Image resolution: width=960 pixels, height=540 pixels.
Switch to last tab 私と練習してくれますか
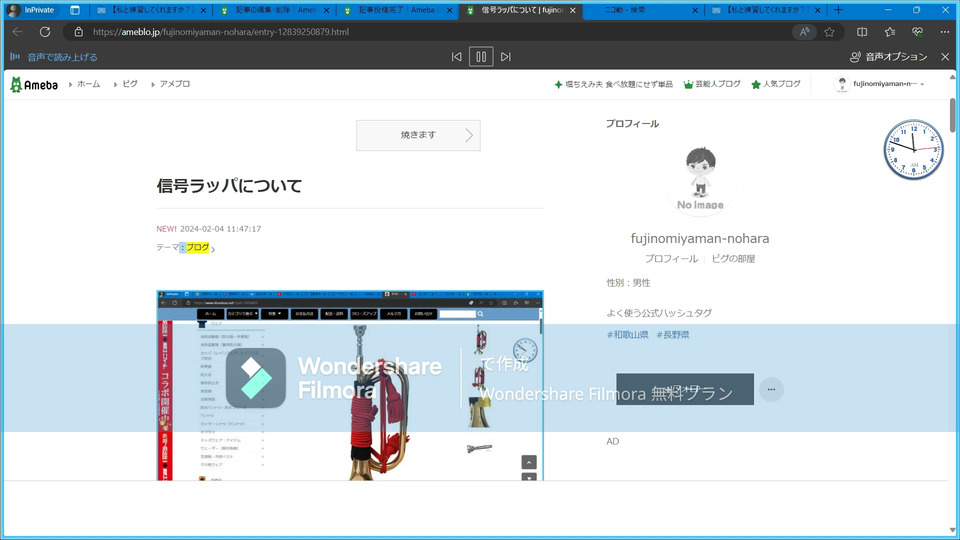(766, 10)
